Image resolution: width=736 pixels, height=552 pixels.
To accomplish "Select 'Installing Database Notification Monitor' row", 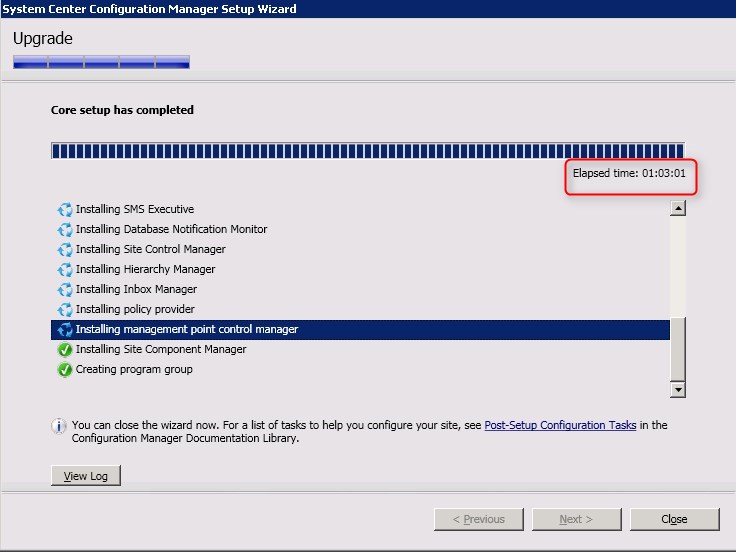I will 360,230.
